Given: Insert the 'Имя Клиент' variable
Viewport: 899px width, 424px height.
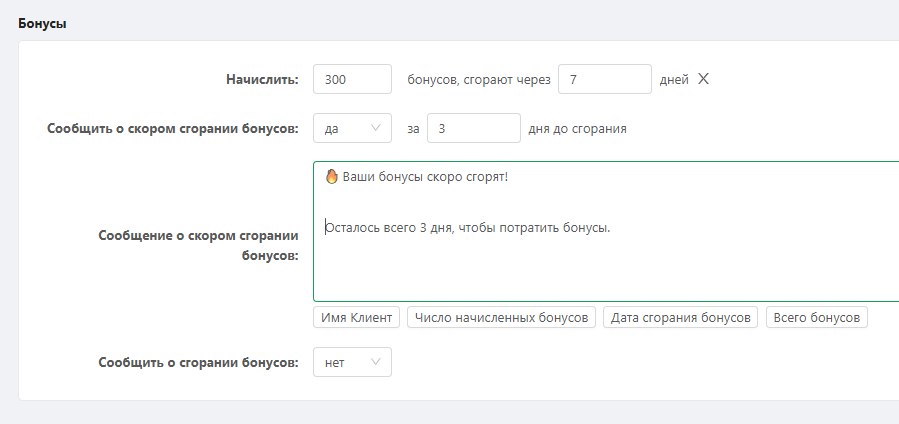Looking at the screenshot, I should tap(356, 317).
